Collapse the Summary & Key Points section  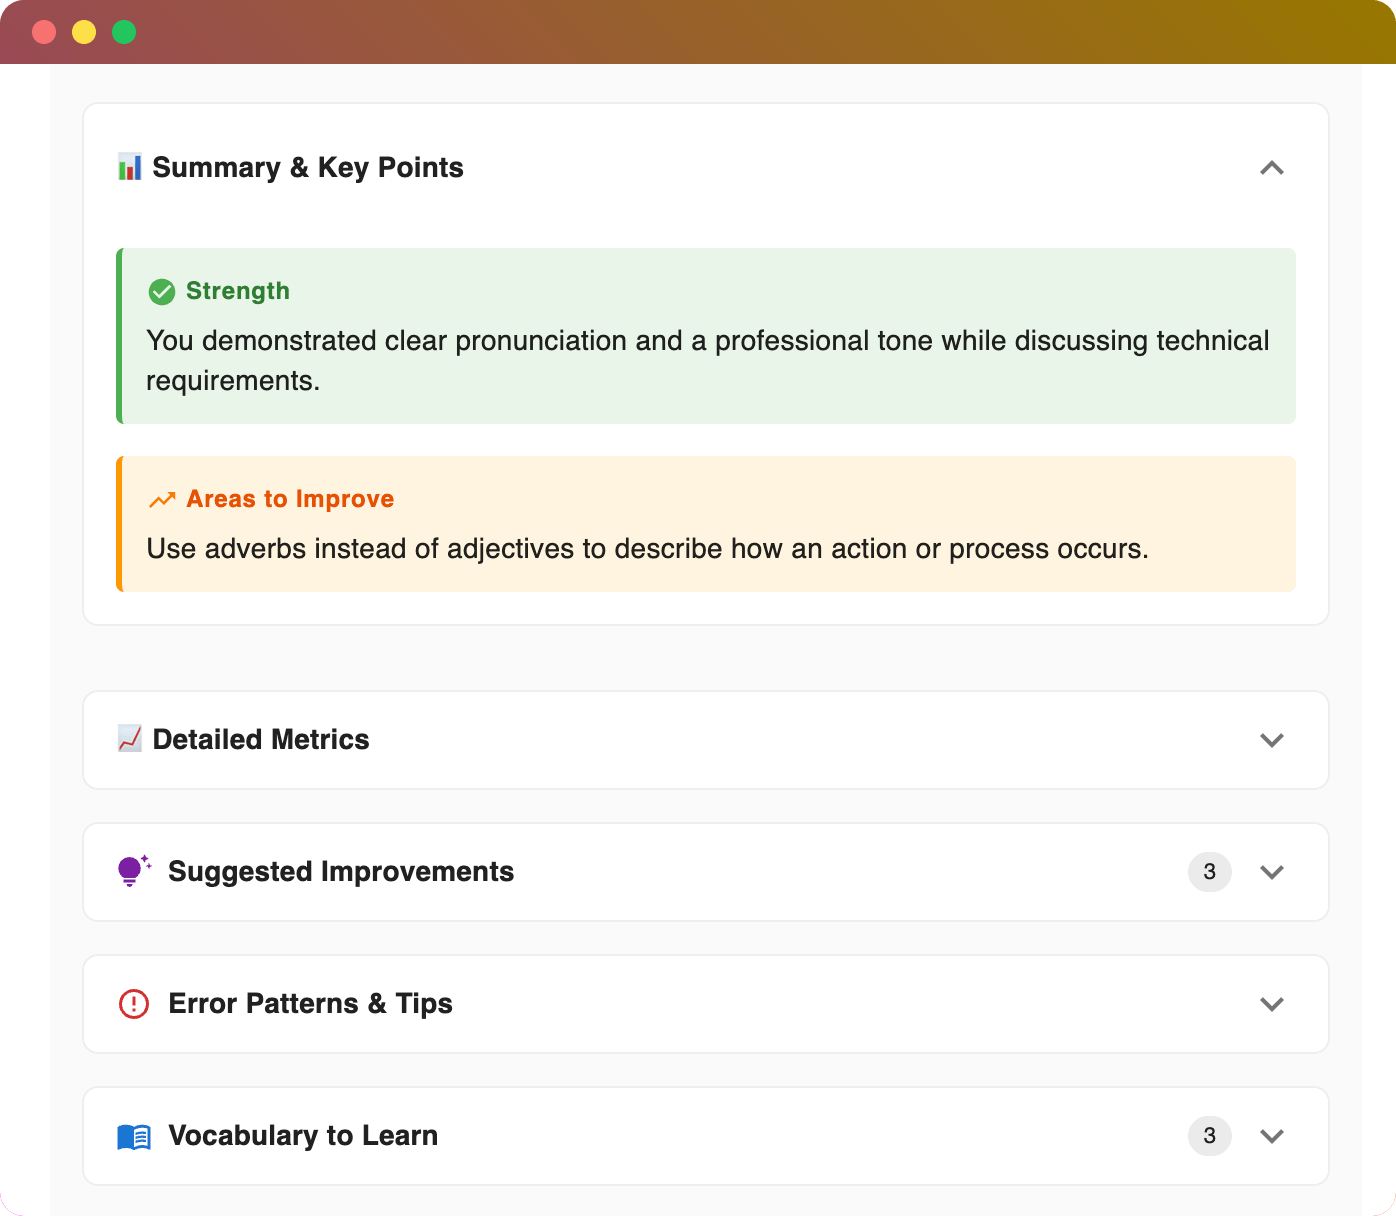pyautogui.click(x=1271, y=168)
